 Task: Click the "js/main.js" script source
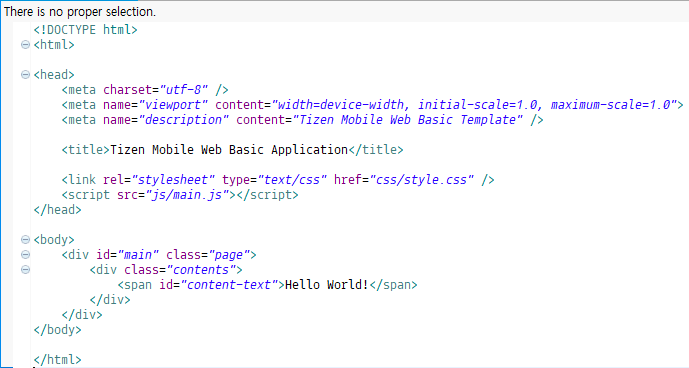point(187,194)
